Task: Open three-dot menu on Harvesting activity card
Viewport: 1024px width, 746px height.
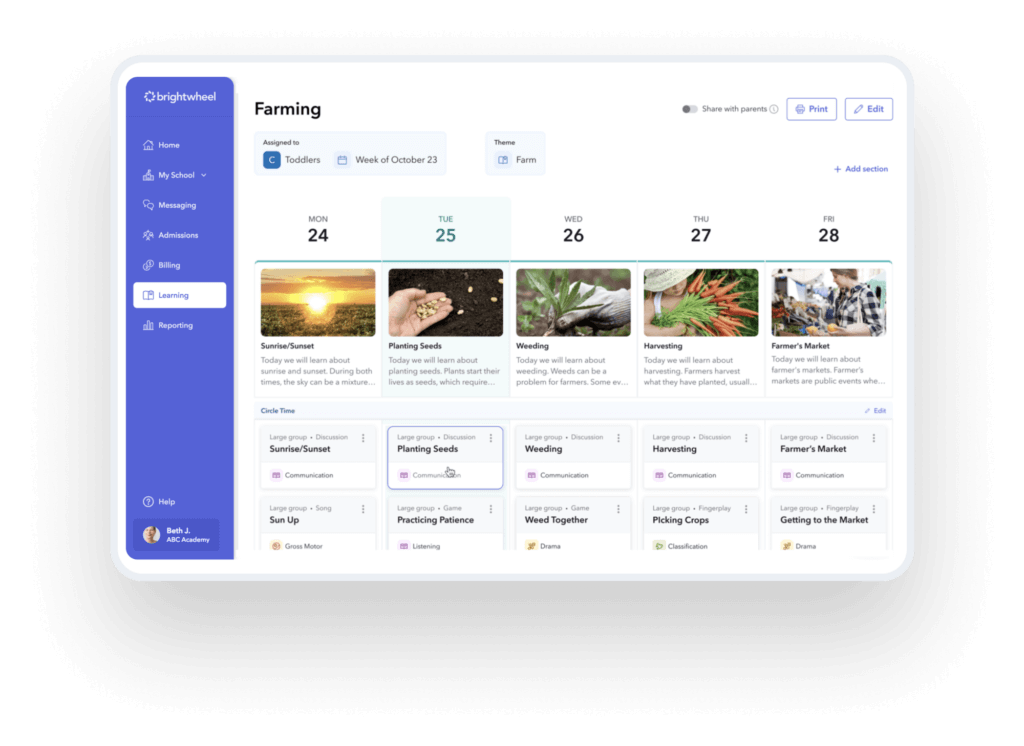Action: 746,438
